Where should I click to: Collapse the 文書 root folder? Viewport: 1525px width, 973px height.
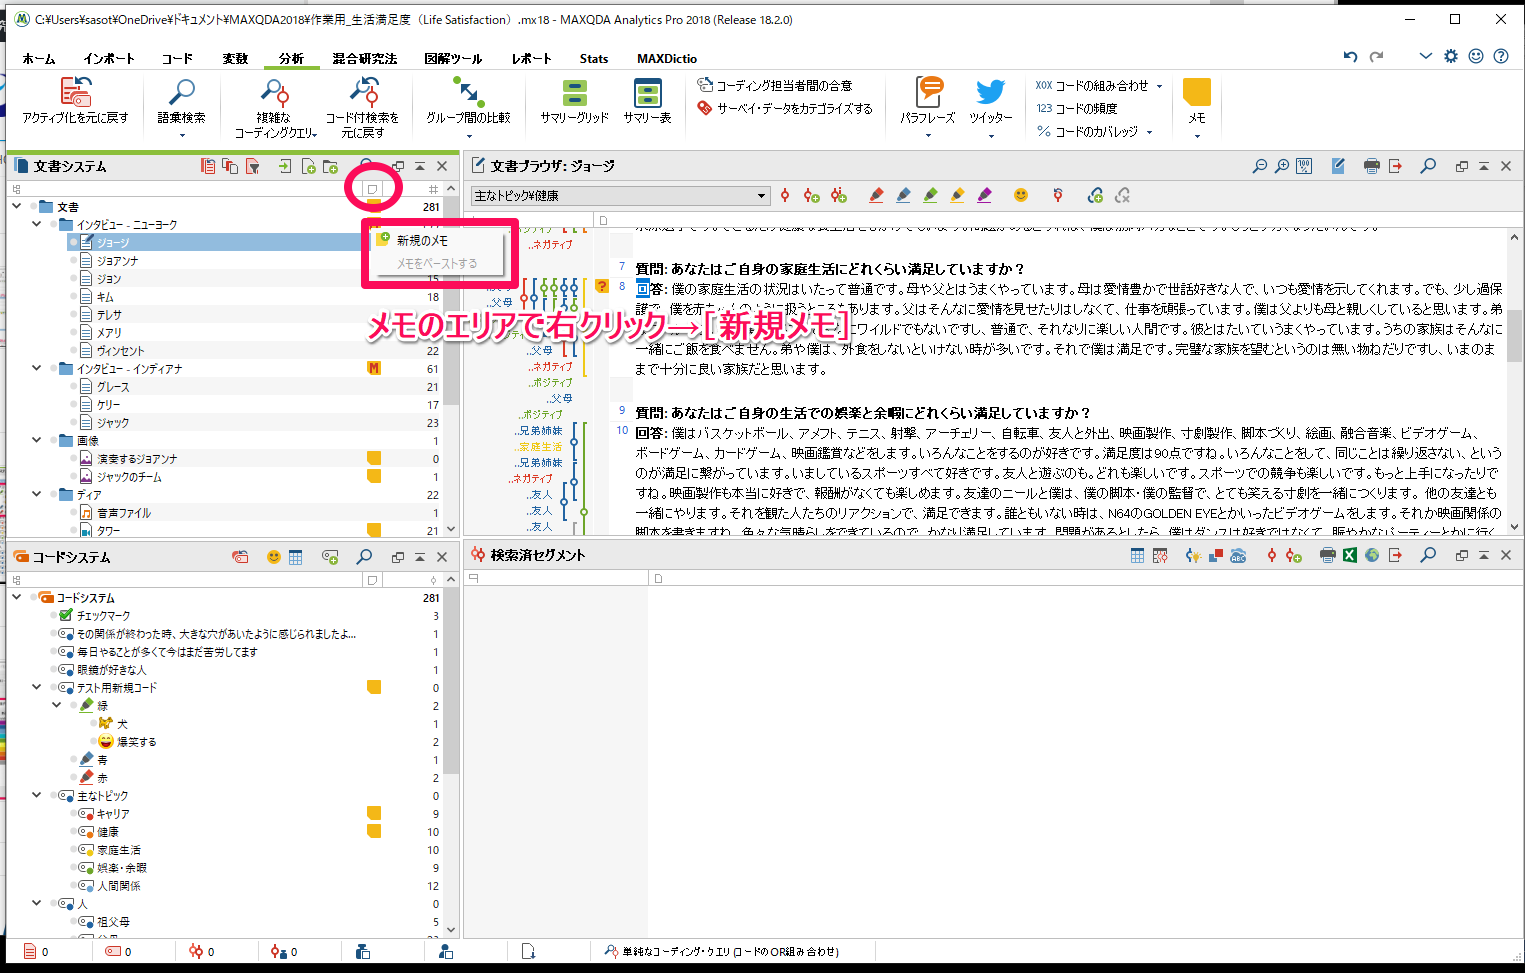click(x=16, y=206)
